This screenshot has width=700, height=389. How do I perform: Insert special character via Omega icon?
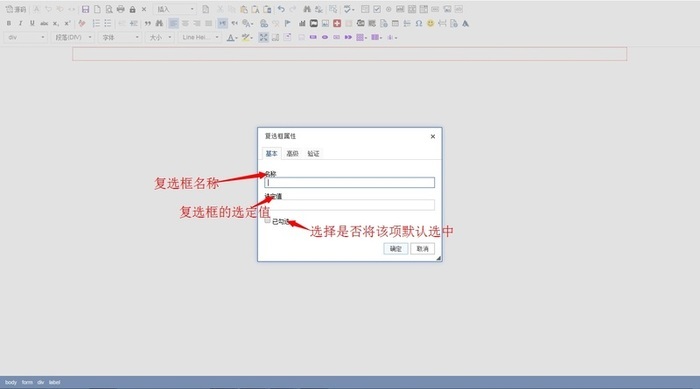(x=419, y=23)
